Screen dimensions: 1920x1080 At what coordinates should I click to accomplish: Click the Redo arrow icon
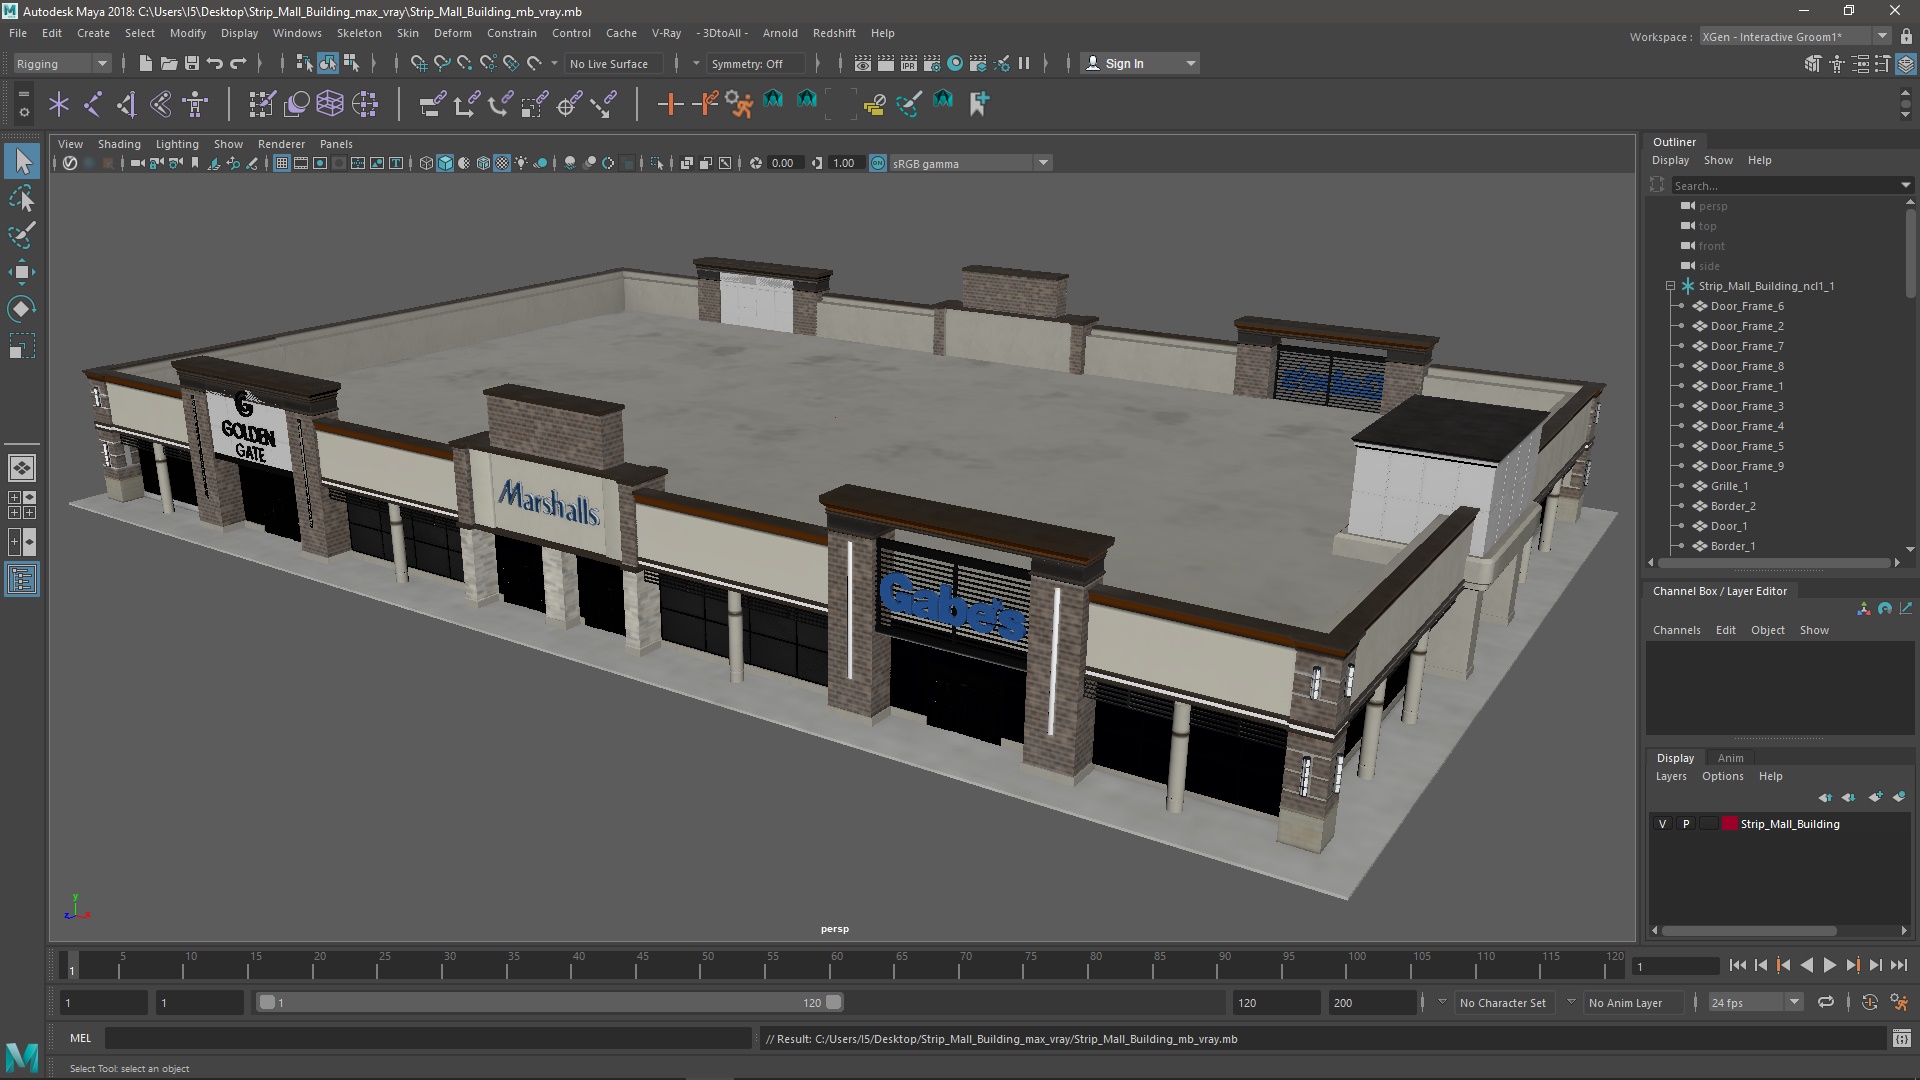click(238, 63)
